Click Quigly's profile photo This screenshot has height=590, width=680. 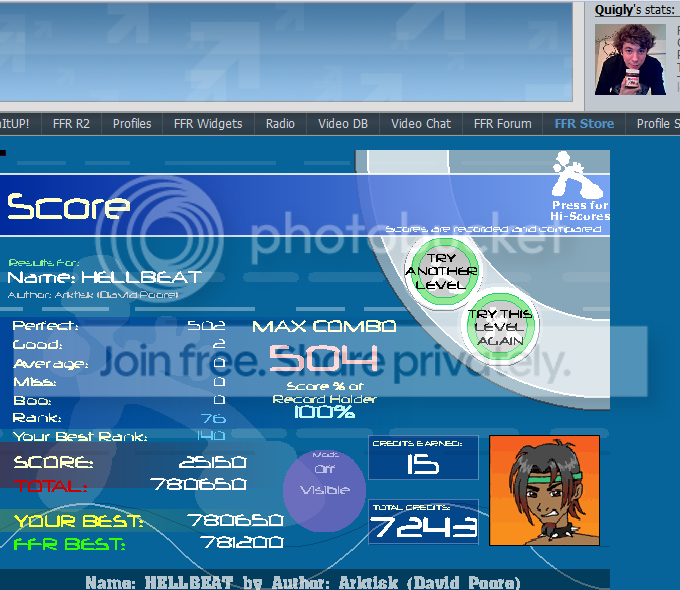coord(630,59)
